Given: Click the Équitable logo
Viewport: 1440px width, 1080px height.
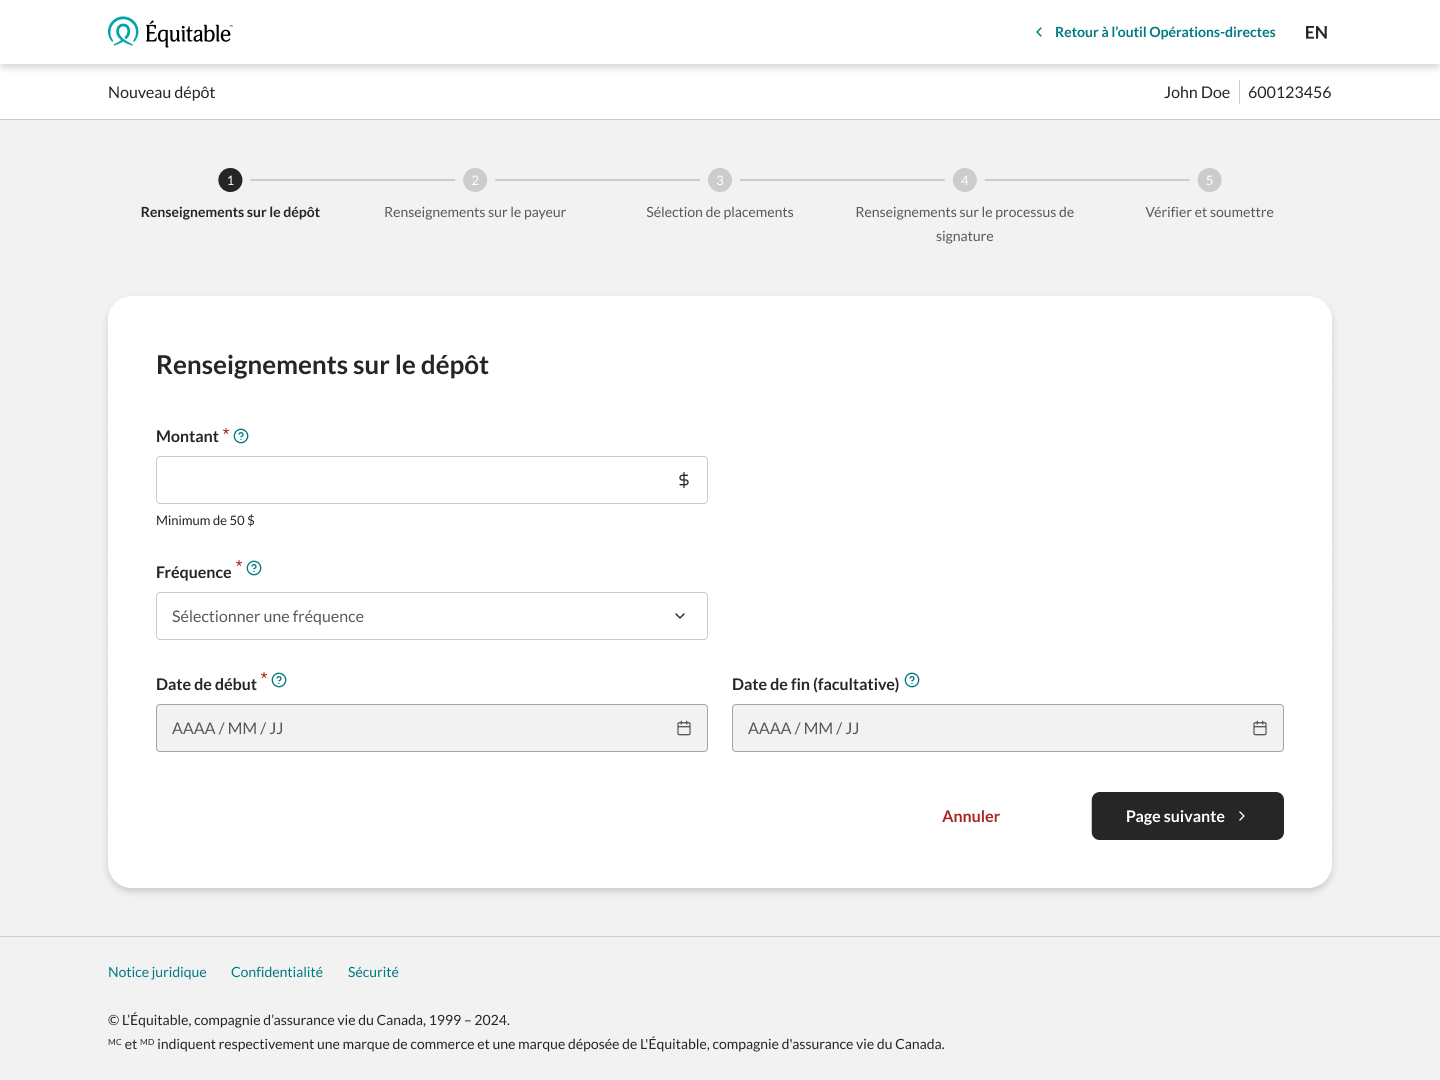Looking at the screenshot, I should tap(170, 32).
